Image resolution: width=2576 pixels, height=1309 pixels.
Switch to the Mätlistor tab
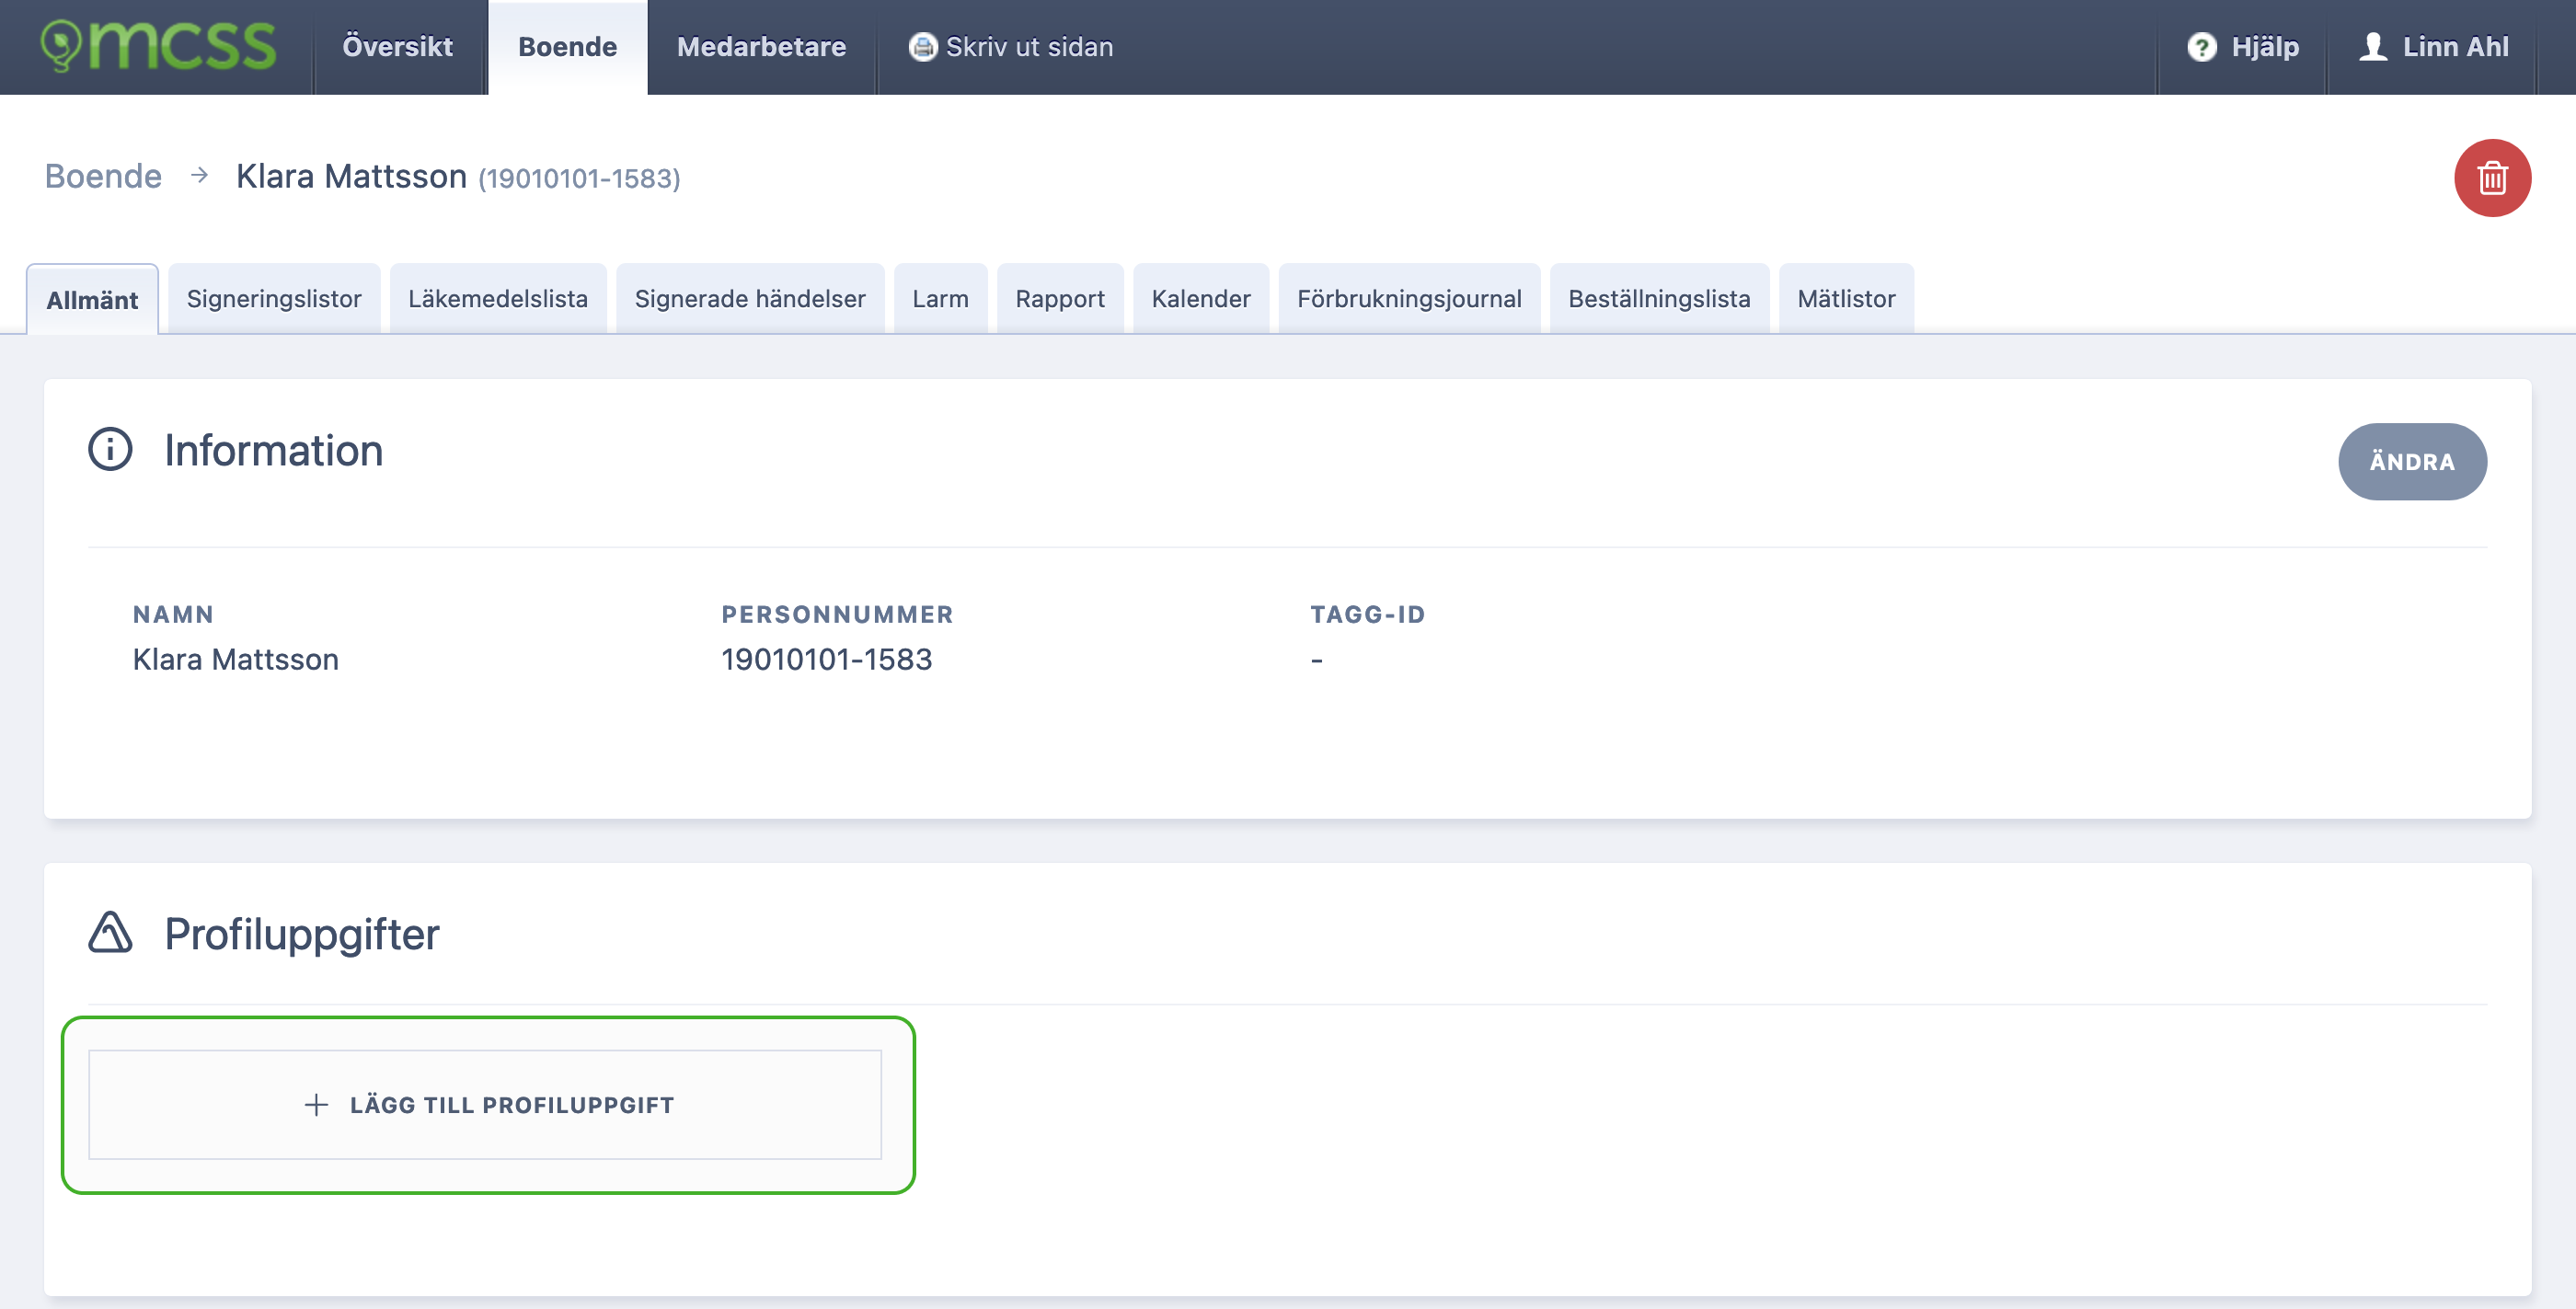pos(1846,298)
